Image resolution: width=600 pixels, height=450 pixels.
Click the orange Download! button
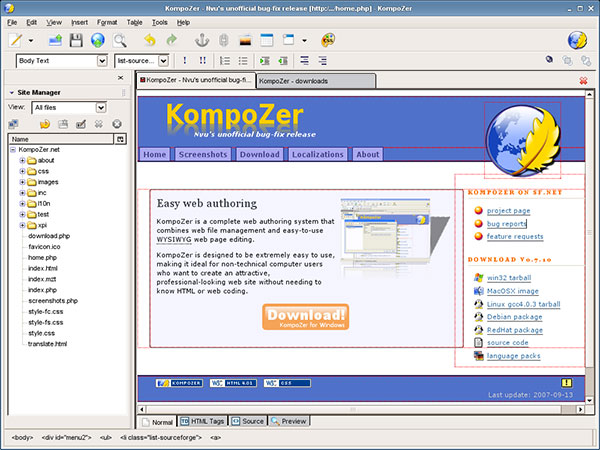click(x=306, y=317)
